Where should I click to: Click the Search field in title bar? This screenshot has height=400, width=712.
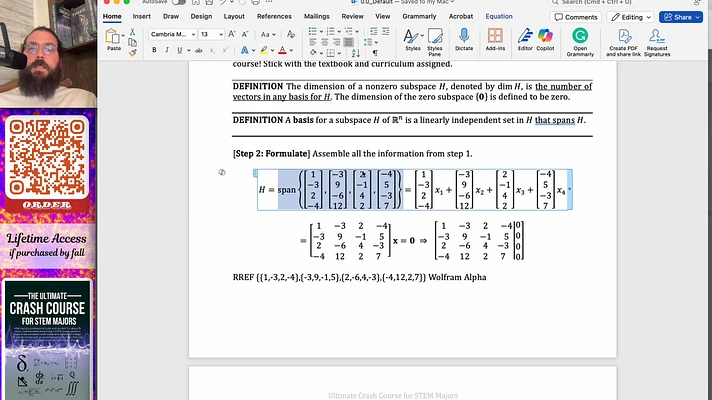618,2
